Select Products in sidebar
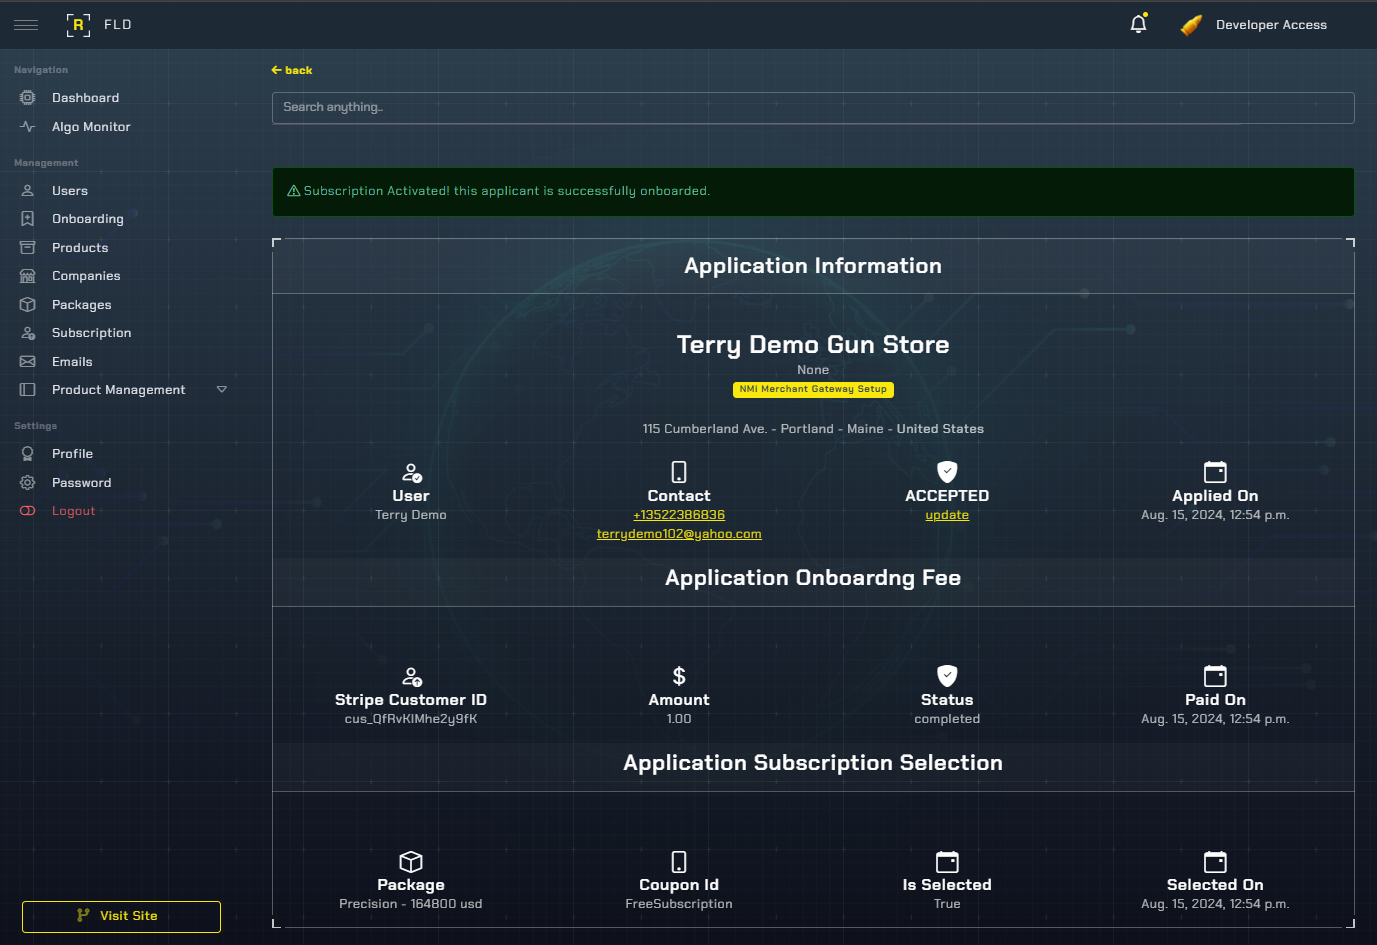Viewport: 1377px width, 945px height. [x=80, y=248]
